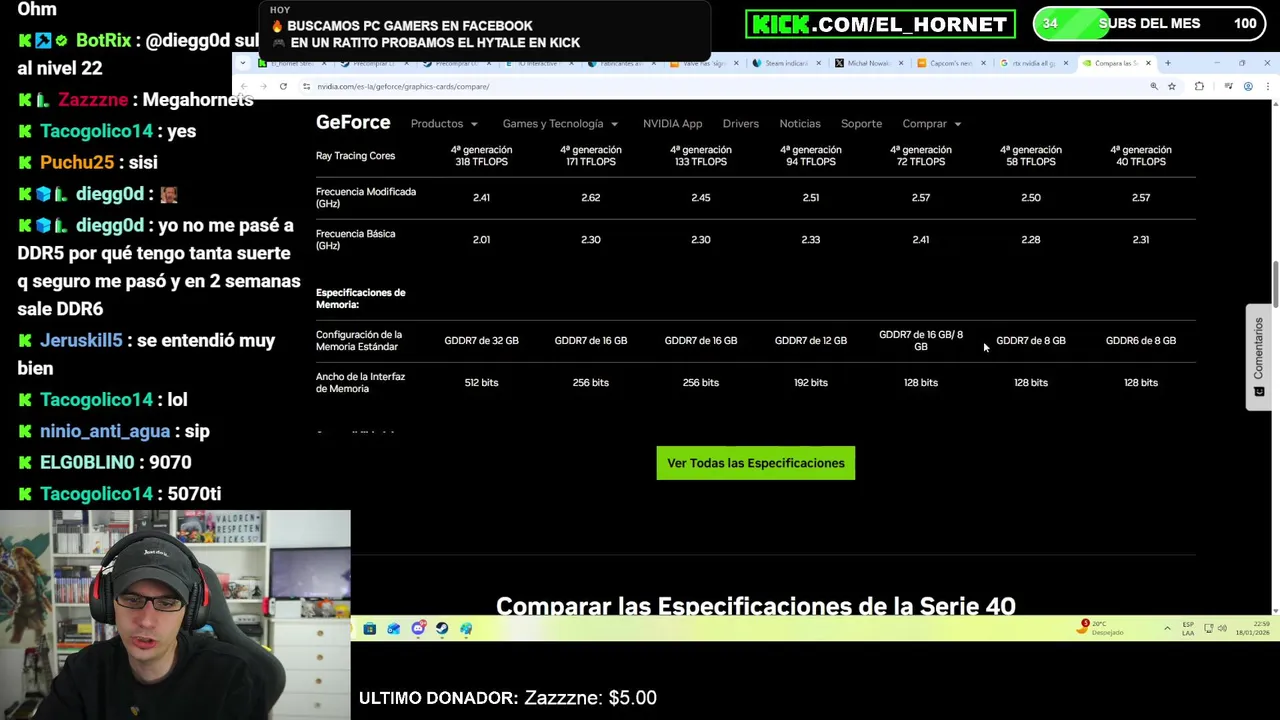The image size is (1280, 720).
Task: Click the page vertical scrollbar thumb
Action: [1275, 285]
